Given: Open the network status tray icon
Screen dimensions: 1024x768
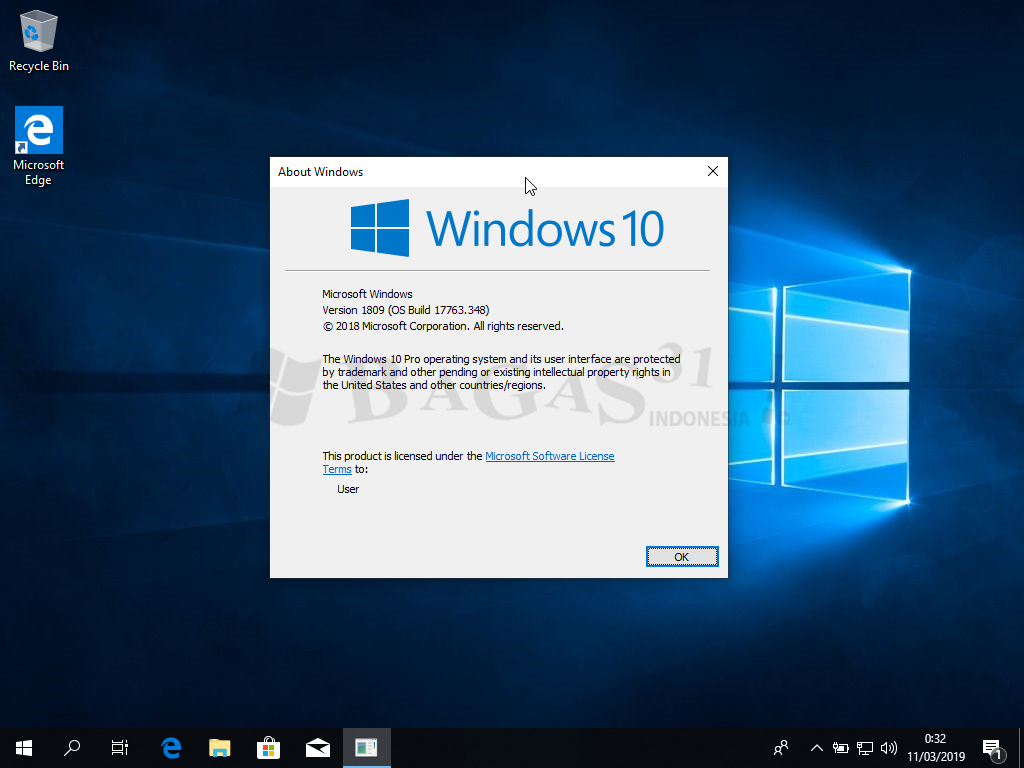Looking at the screenshot, I should (865, 748).
